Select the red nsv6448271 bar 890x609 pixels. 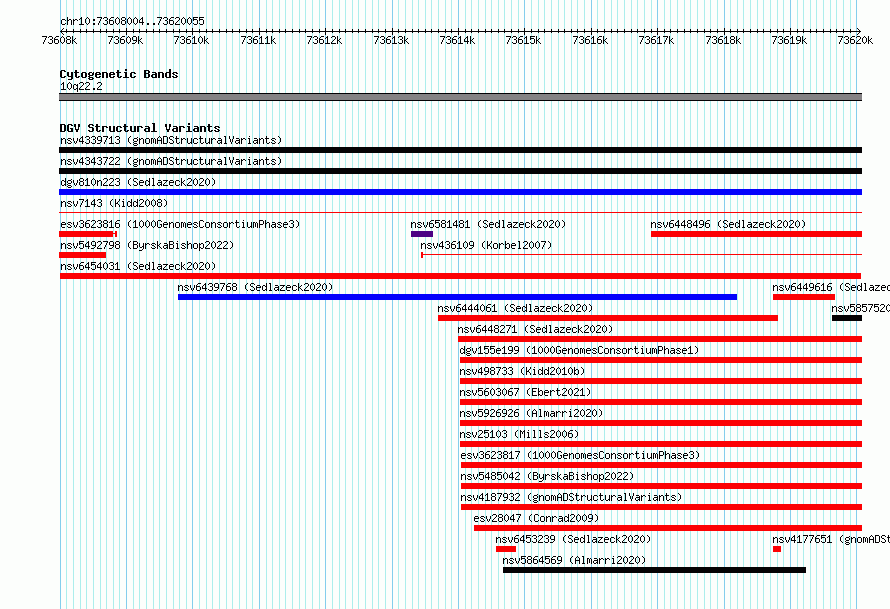(x=660, y=339)
